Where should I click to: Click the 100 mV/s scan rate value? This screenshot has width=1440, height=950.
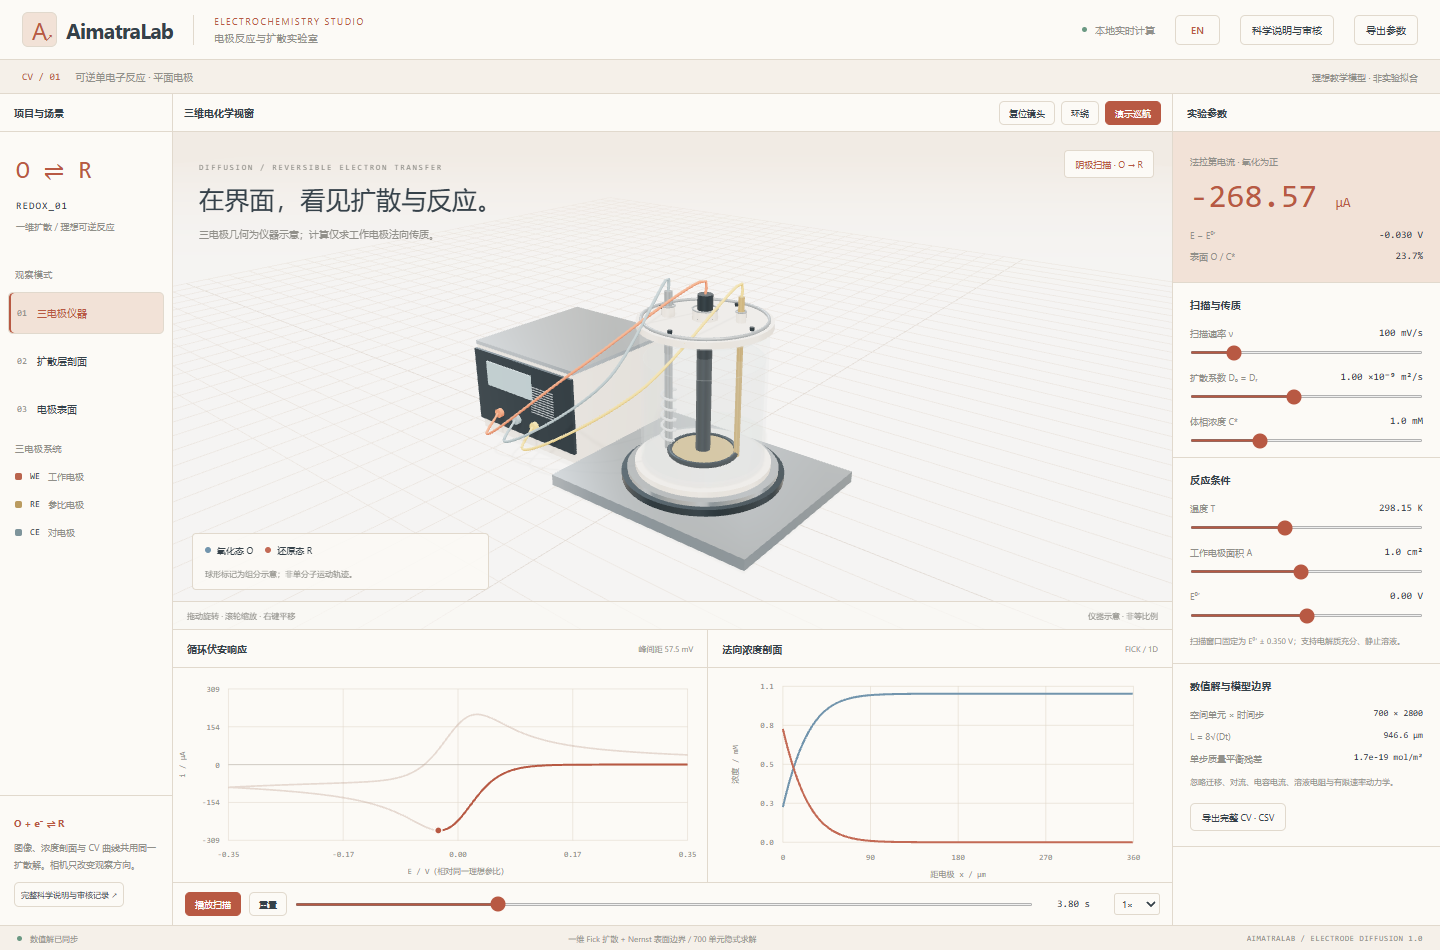1400,333
